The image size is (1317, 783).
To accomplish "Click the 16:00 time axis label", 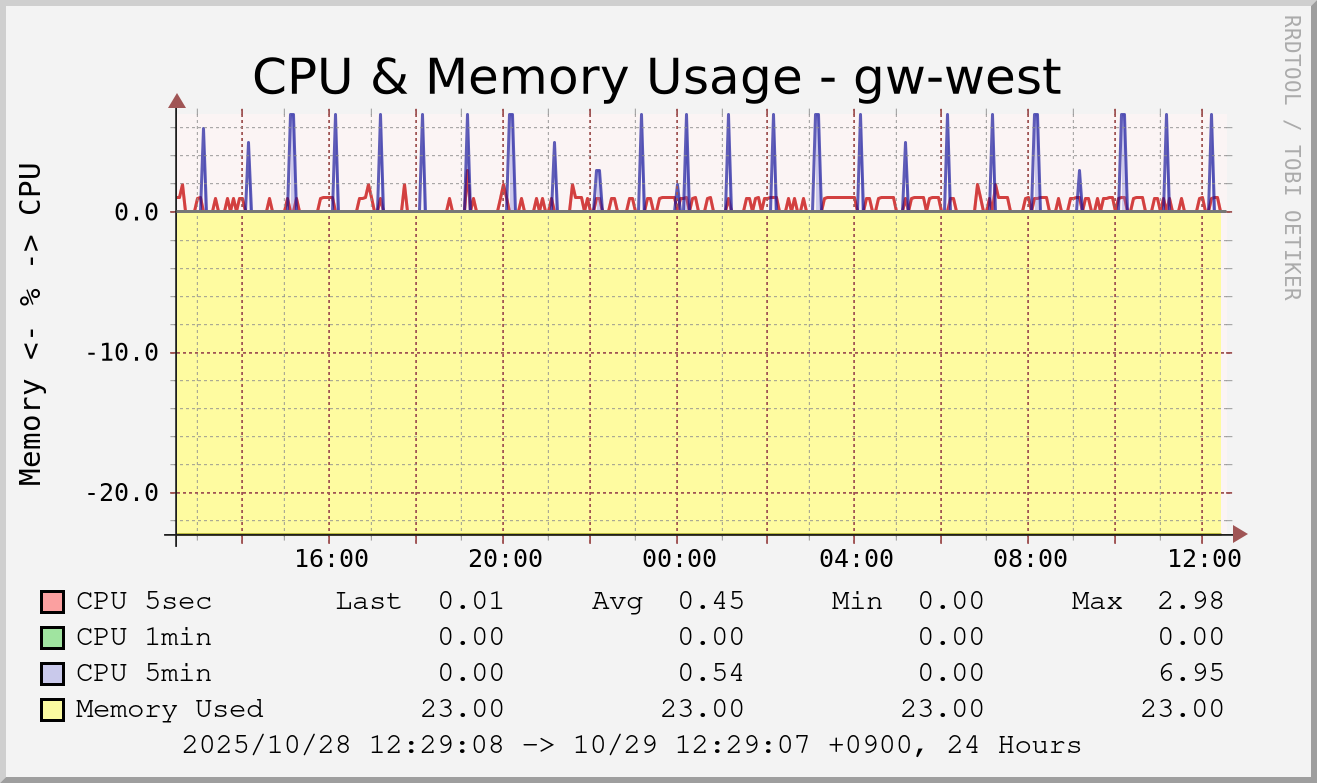I will pos(331,558).
